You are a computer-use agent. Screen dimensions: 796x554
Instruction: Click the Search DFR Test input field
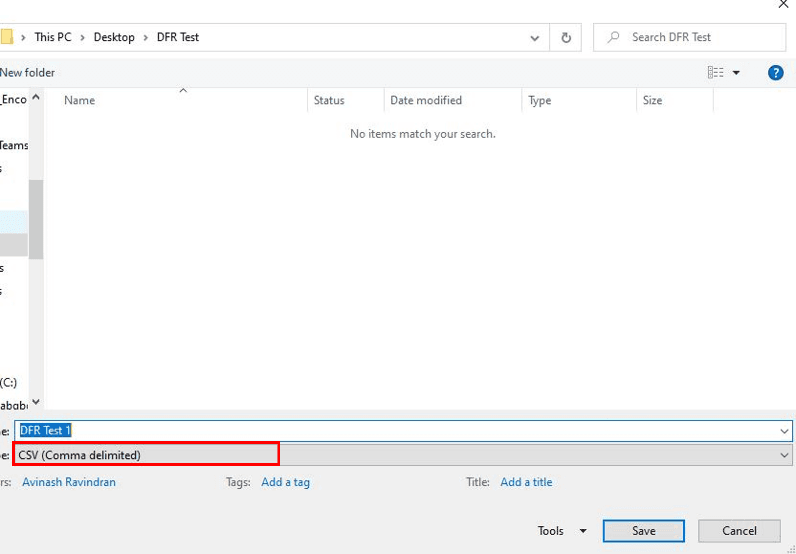[700, 38]
